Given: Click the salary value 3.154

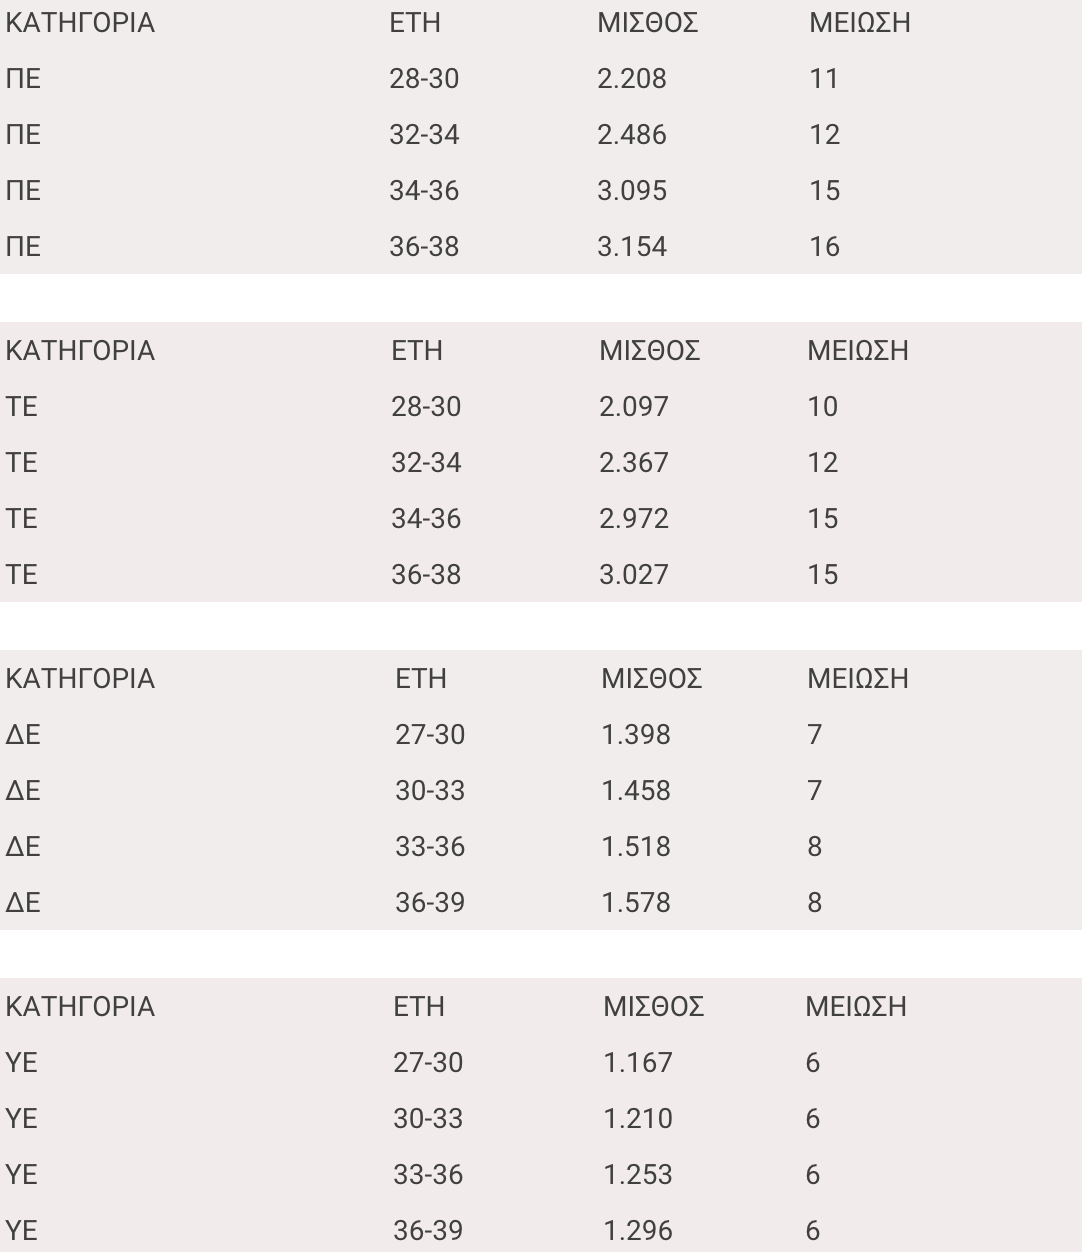Looking at the screenshot, I should click(x=631, y=247).
